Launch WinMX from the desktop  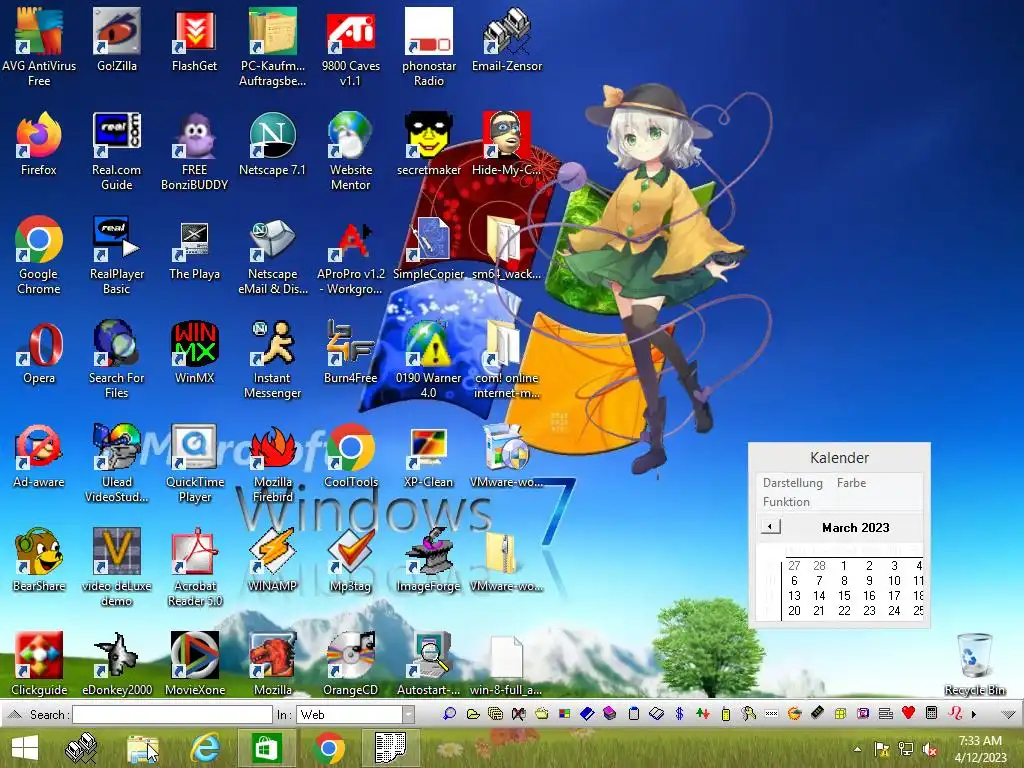point(194,353)
